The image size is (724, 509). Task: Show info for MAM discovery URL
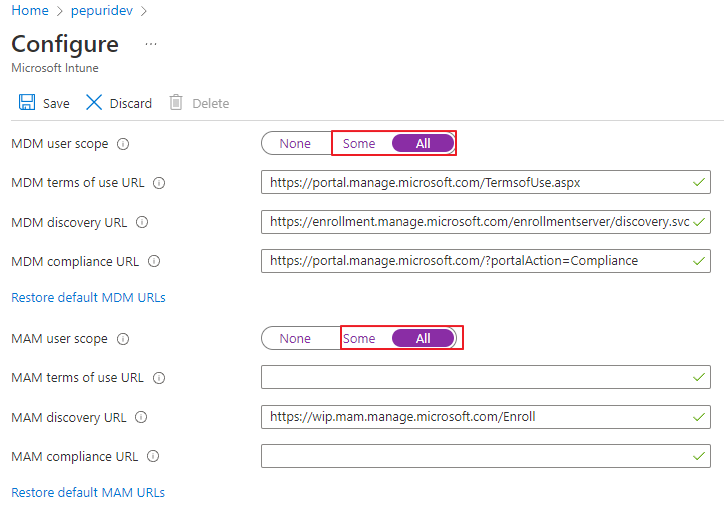[x=141, y=418]
